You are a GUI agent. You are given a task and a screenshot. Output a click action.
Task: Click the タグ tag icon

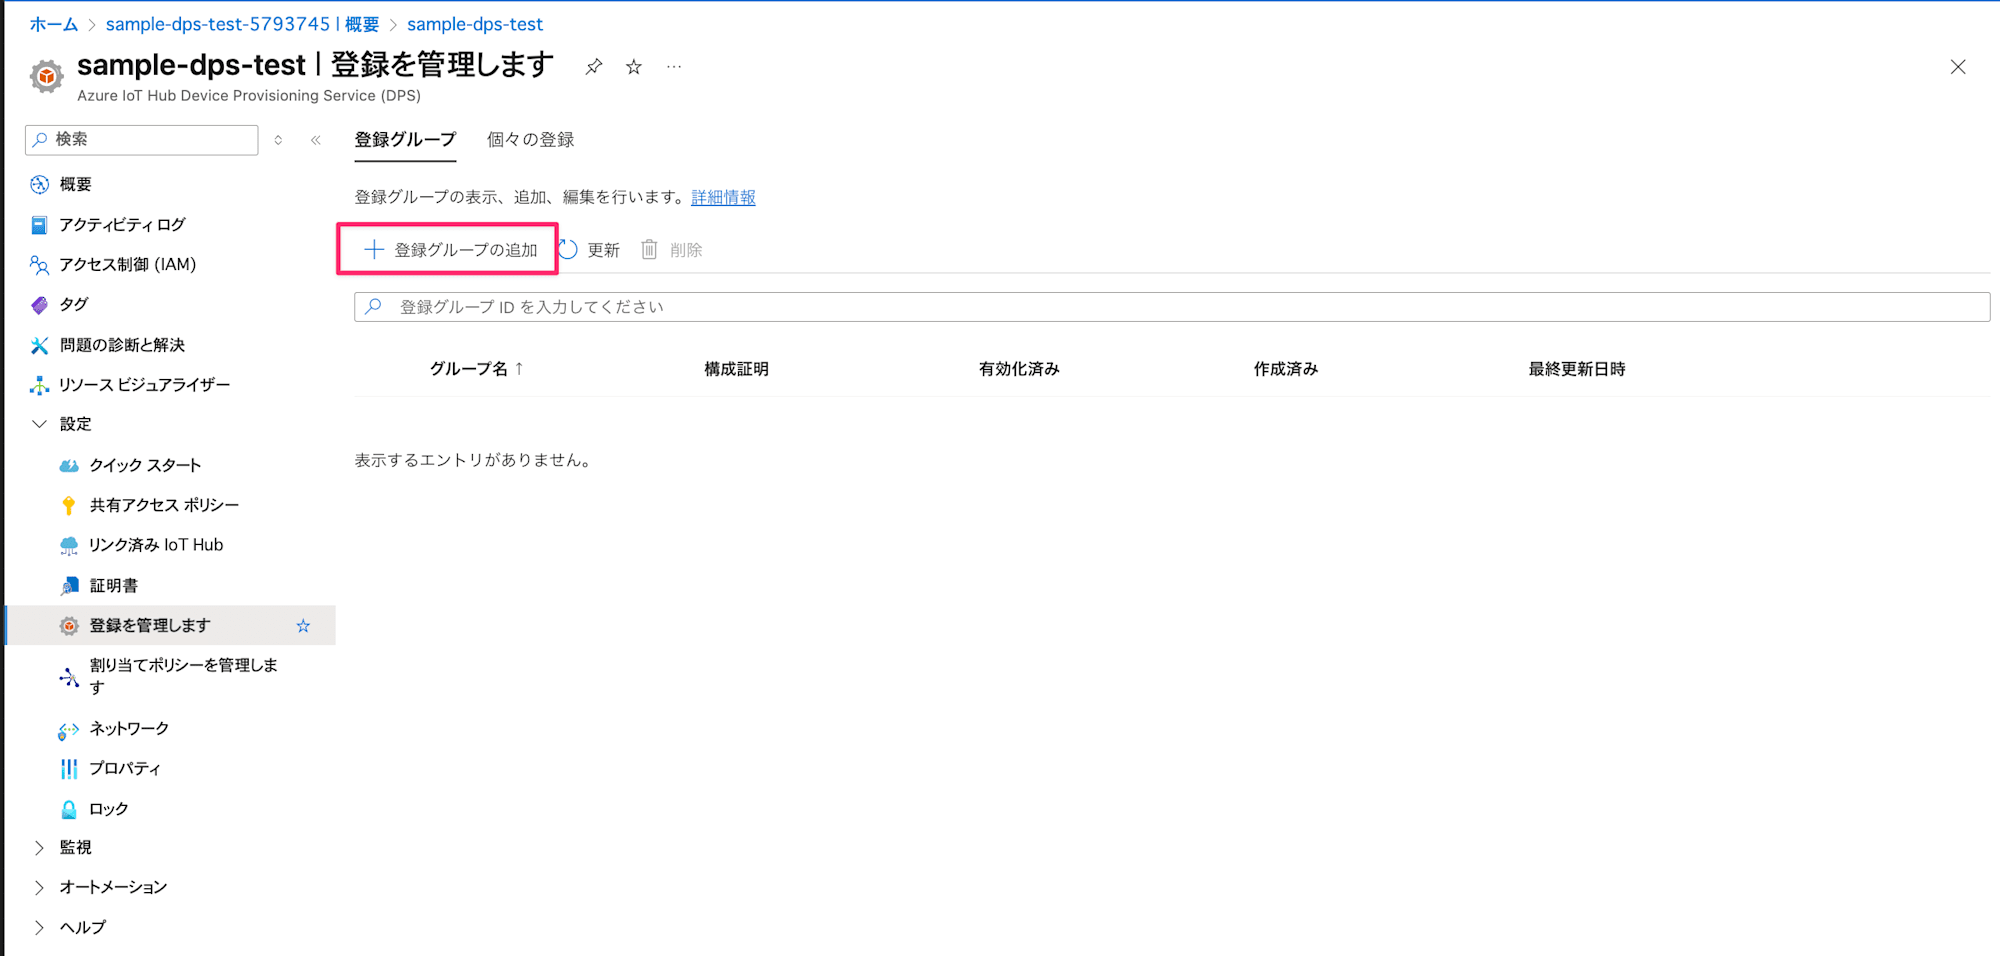point(39,305)
